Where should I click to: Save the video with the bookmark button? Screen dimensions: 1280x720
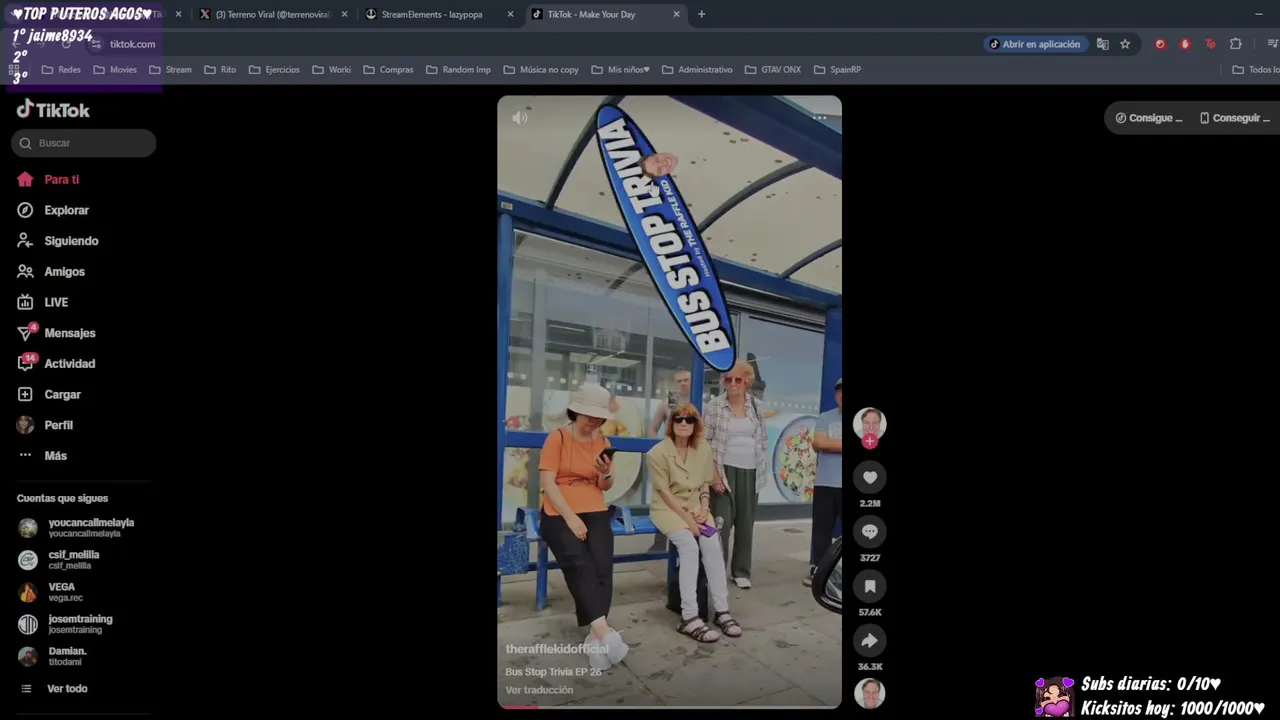(870, 586)
